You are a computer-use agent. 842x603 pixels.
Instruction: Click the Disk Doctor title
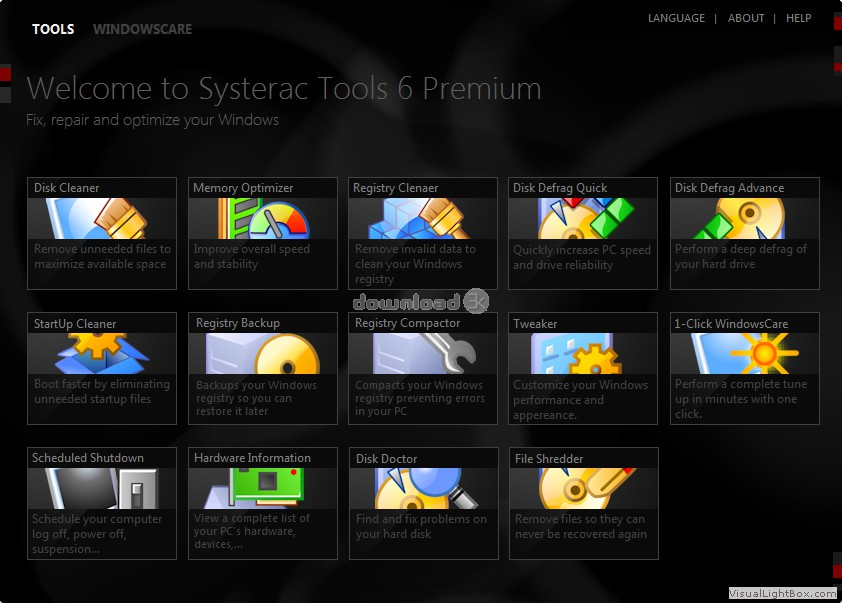point(387,459)
